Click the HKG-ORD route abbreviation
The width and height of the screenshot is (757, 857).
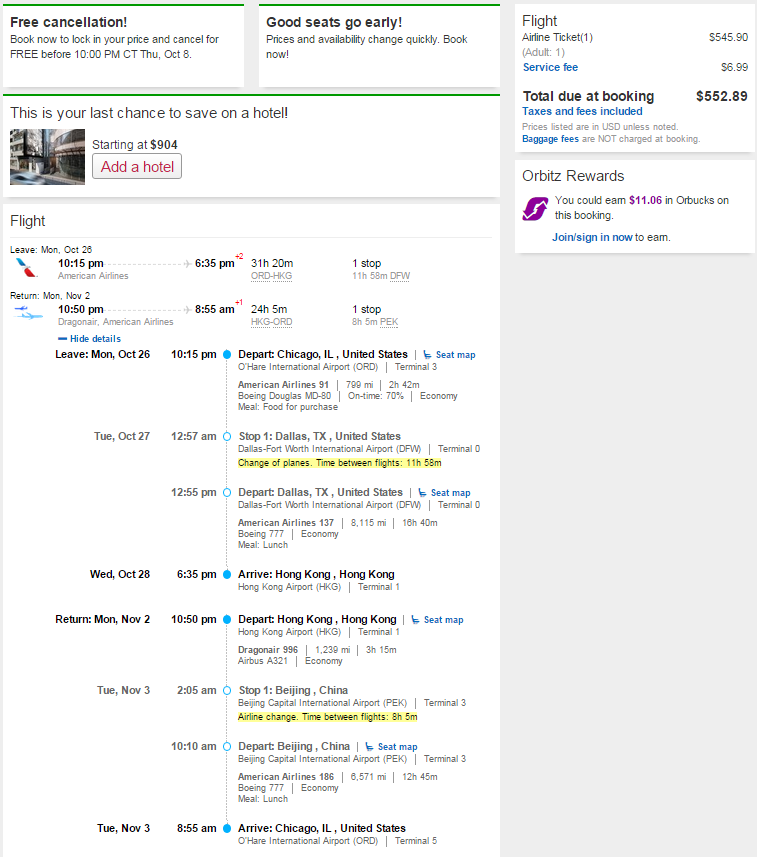tap(271, 322)
